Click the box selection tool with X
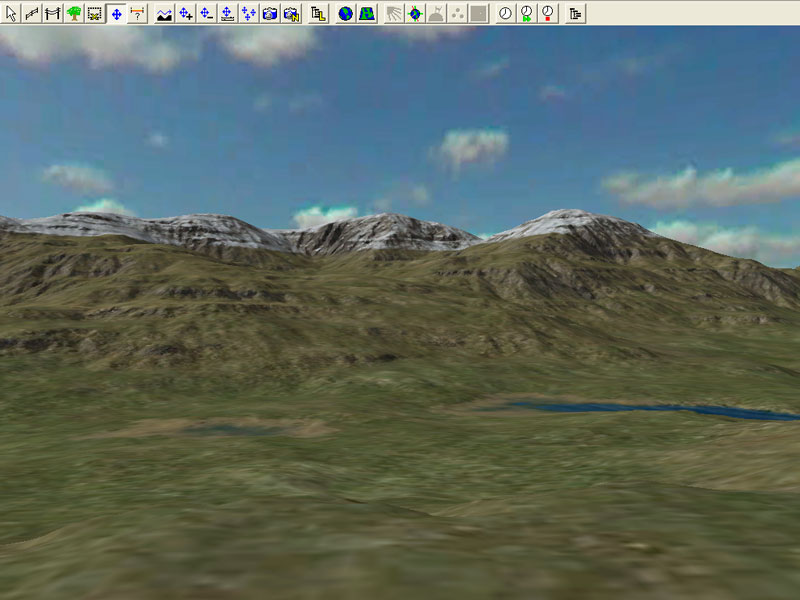The width and height of the screenshot is (800, 600). click(95, 14)
